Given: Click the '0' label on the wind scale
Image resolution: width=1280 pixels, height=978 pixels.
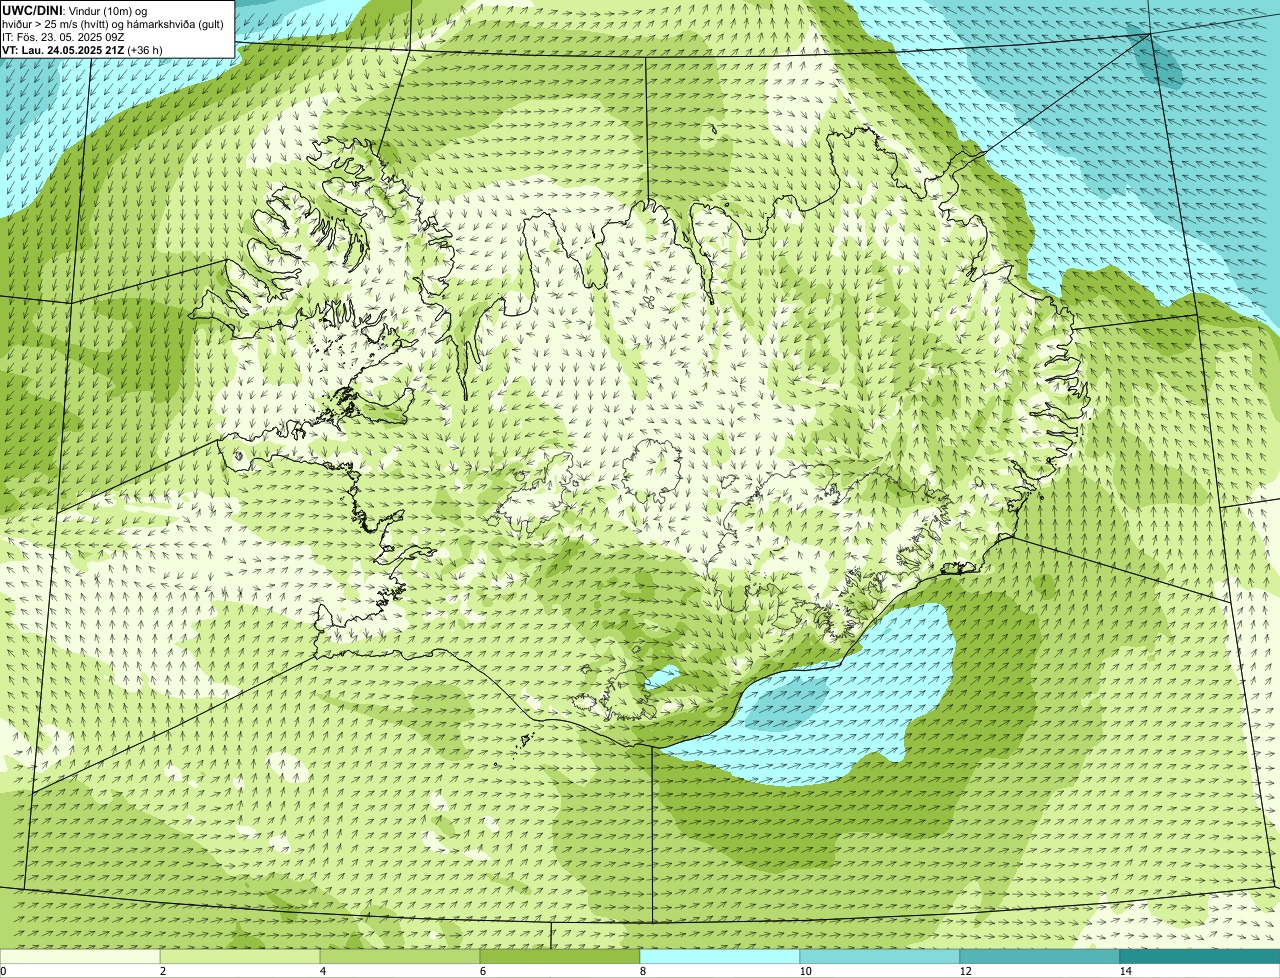Looking at the screenshot, I should (x=3, y=971).
